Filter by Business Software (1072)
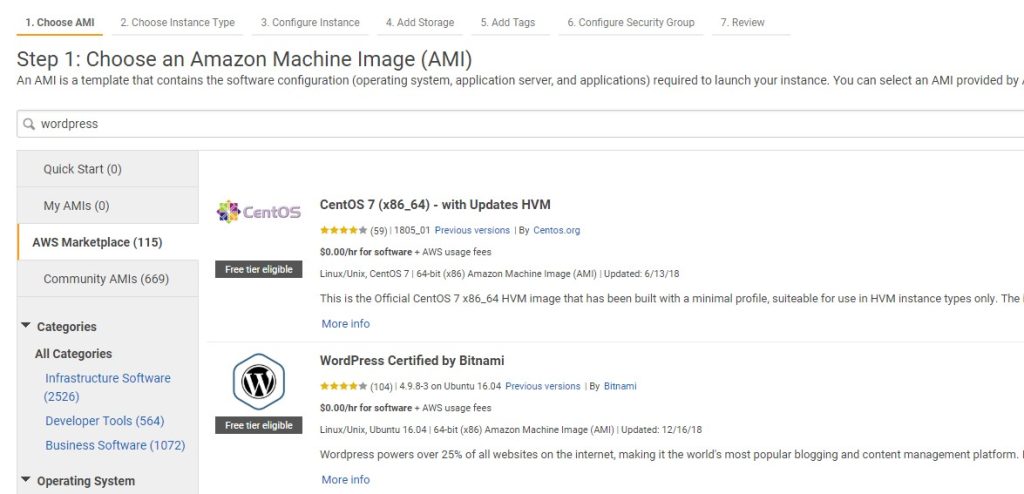Image resolution: width=1024 pixels, height=494 pixels. (115, 445)
